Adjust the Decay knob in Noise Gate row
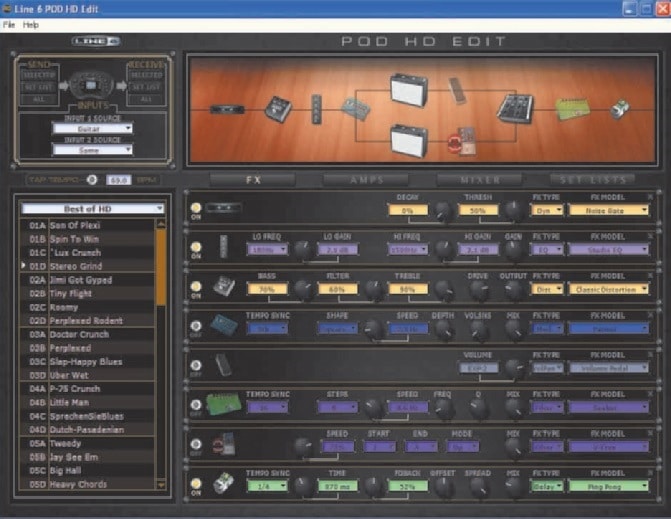Screen dimensions: 671x519 pos(443,210)
